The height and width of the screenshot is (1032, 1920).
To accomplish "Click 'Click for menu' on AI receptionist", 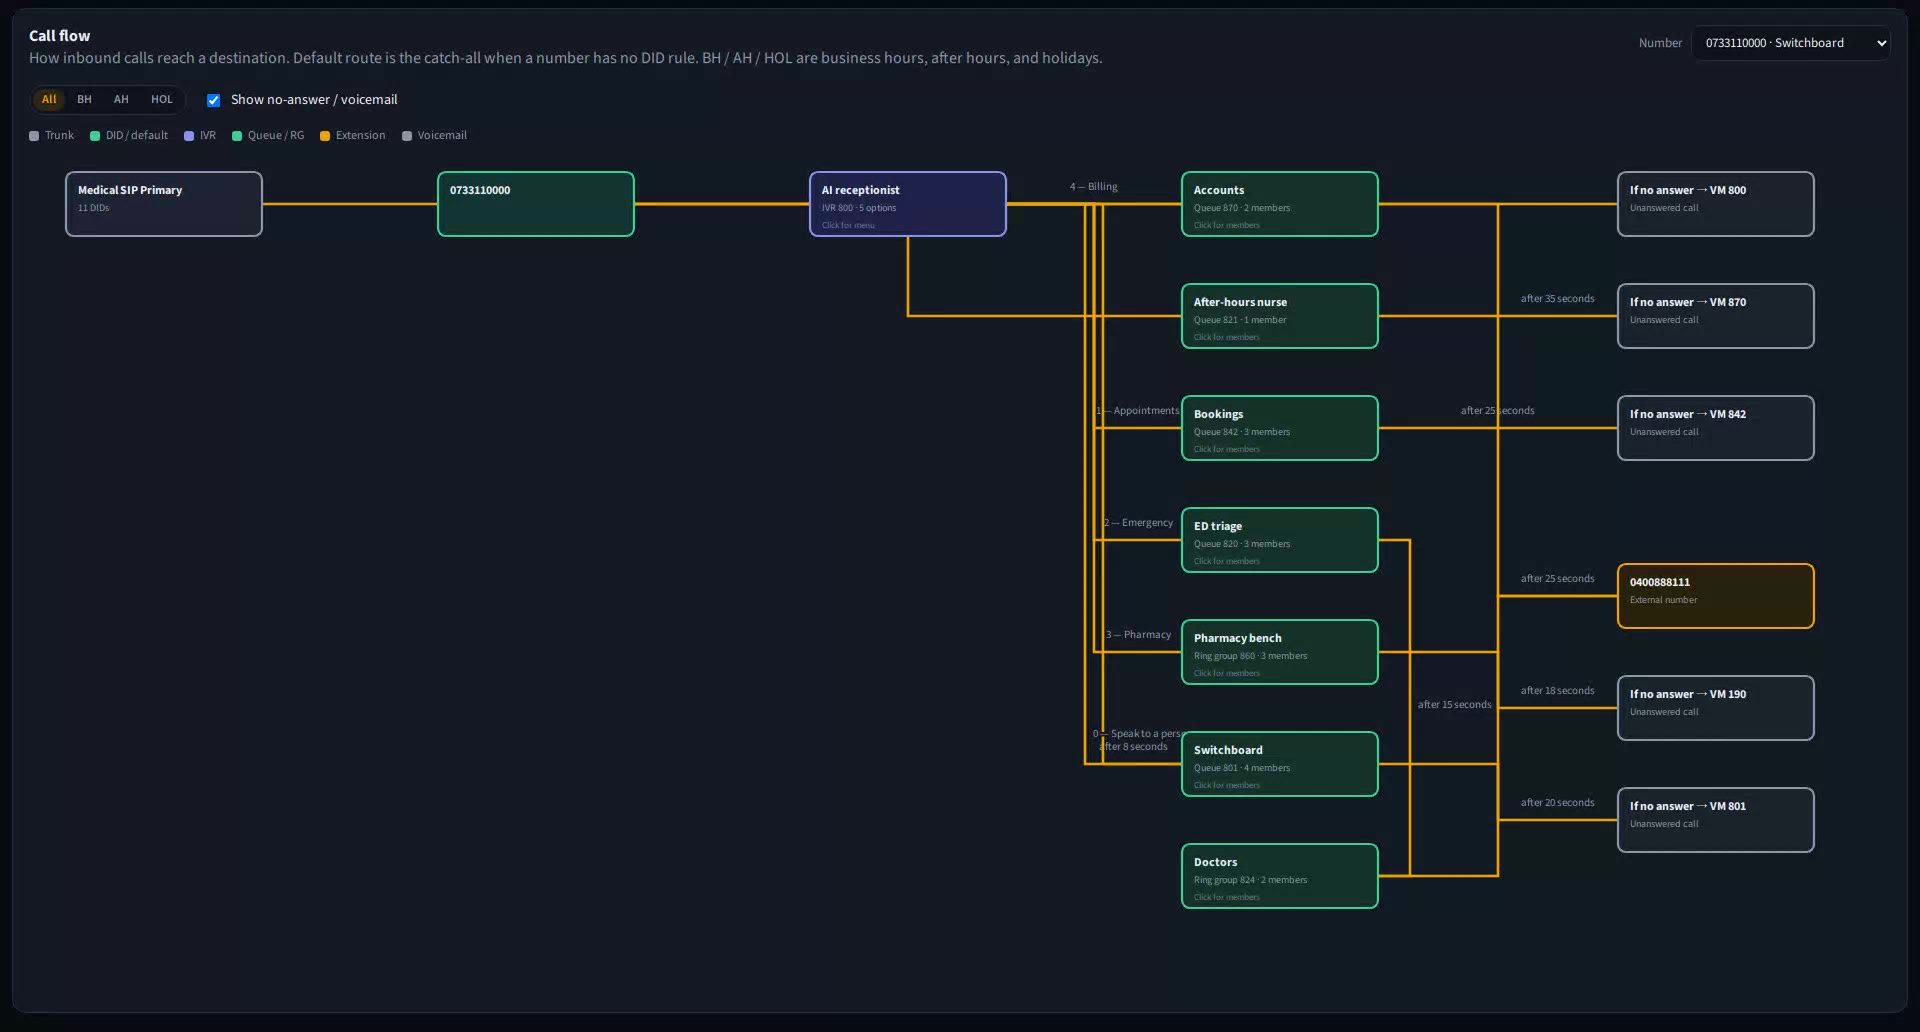I will pos(848,225).
